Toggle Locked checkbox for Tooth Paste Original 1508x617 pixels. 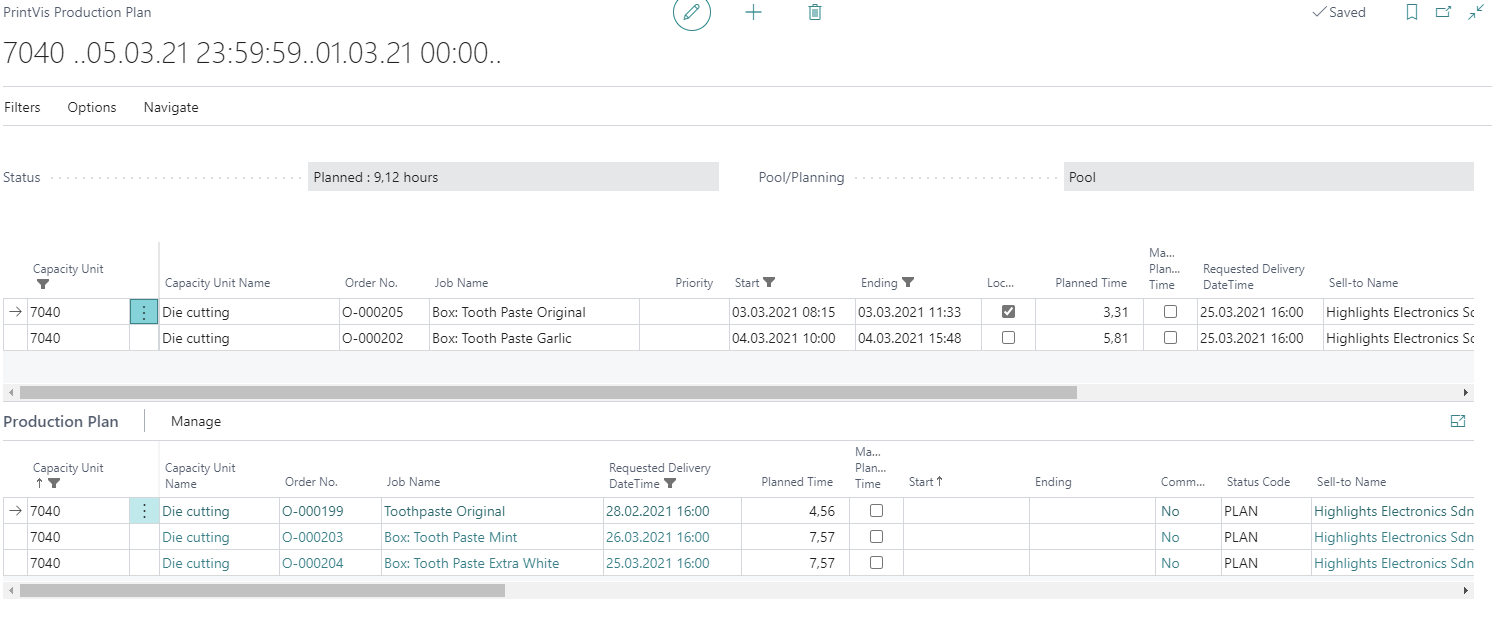pyautogui.click(x=1008, y=312)
